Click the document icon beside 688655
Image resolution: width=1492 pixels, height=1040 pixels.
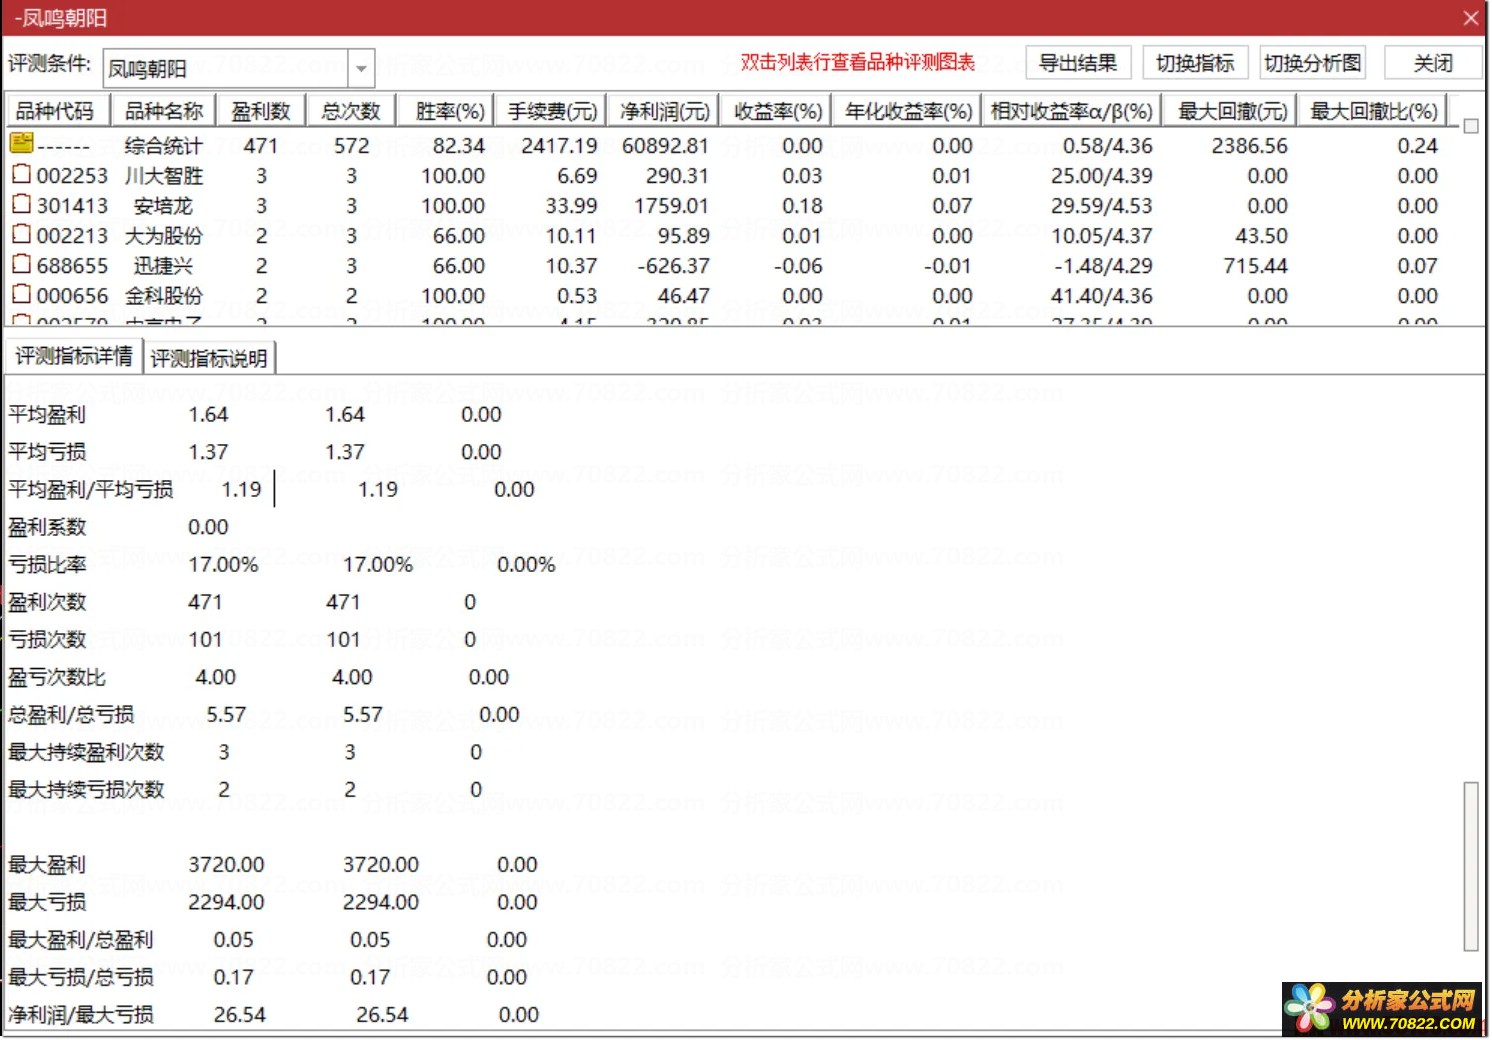coord(21,264)
